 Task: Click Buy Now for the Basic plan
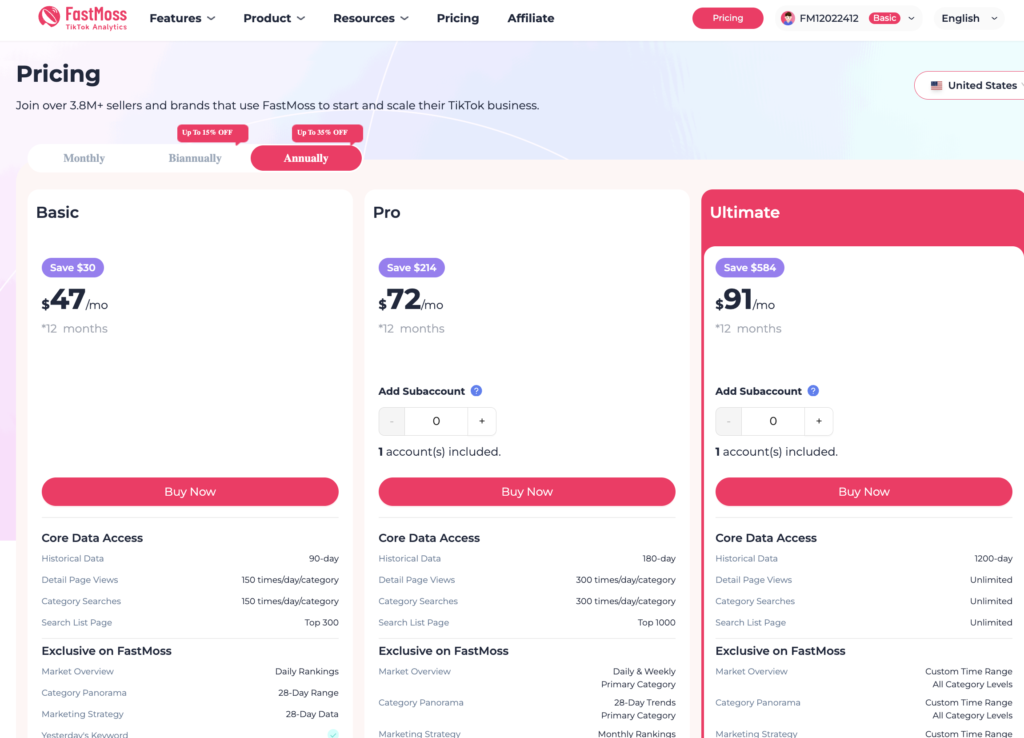190,492
